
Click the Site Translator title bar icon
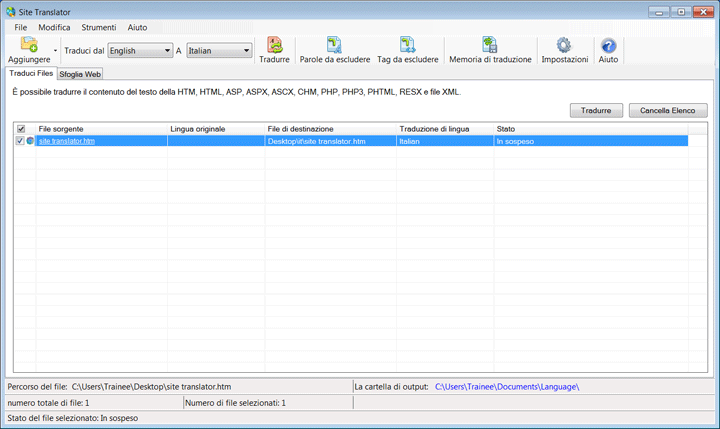coord(11,12)
